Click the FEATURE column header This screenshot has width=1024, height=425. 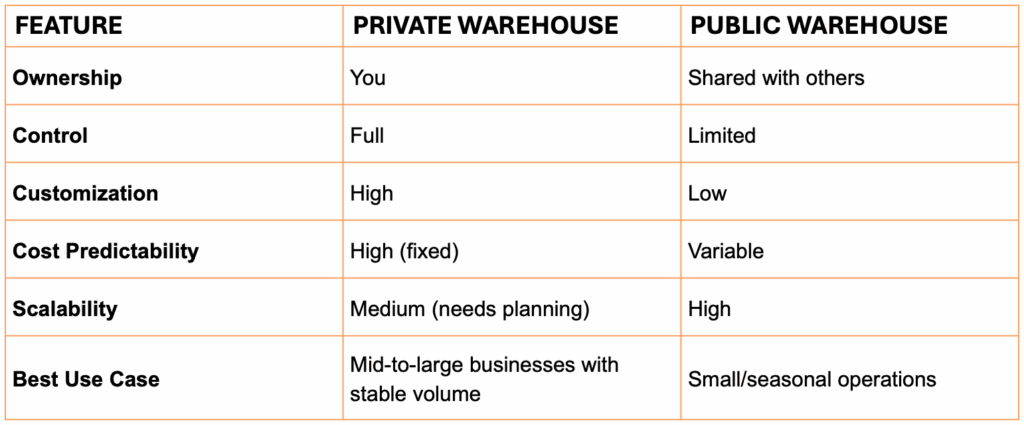coord(68,25)
